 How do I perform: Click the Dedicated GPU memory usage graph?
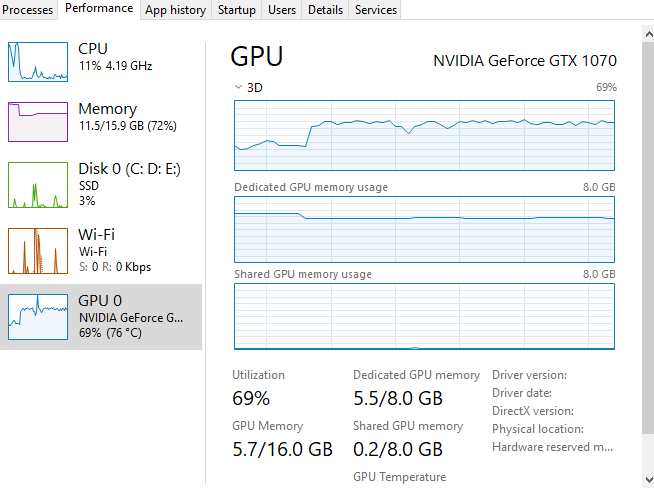[425, 231]
